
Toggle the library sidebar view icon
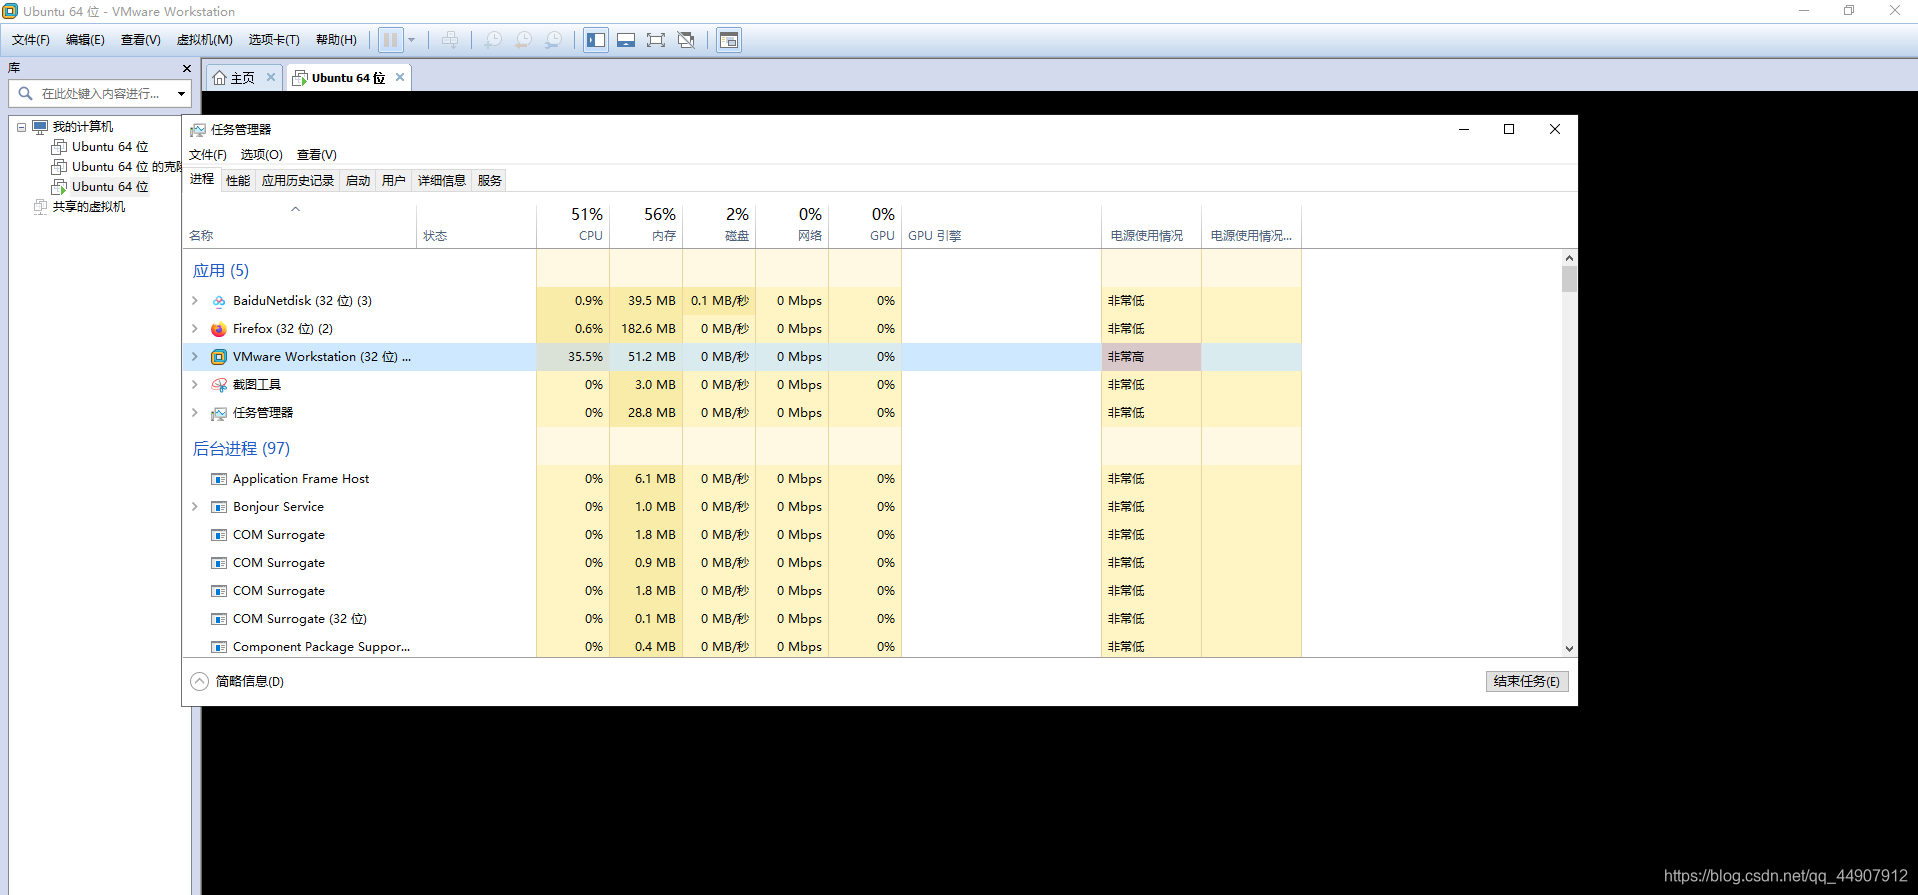point(596,40)
